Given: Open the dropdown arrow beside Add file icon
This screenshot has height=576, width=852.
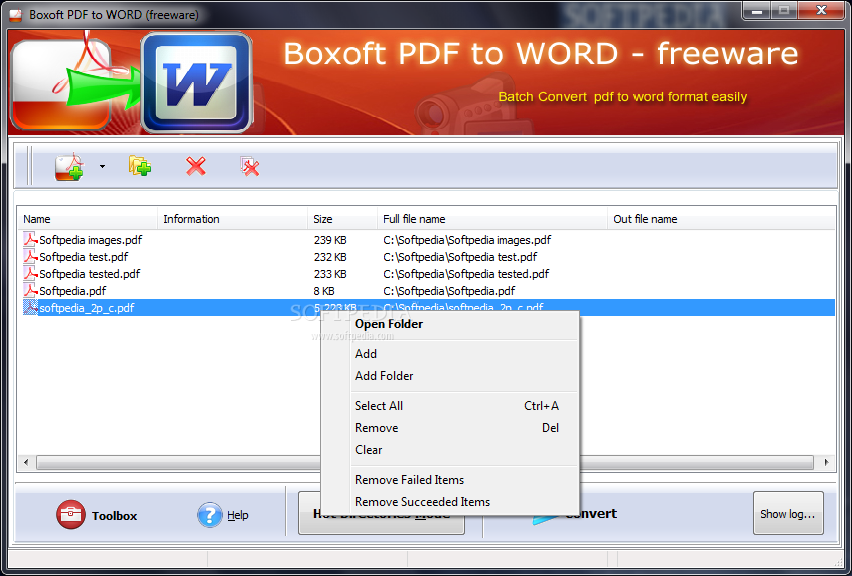Looking at the screenshot, I should click(102, 167).
